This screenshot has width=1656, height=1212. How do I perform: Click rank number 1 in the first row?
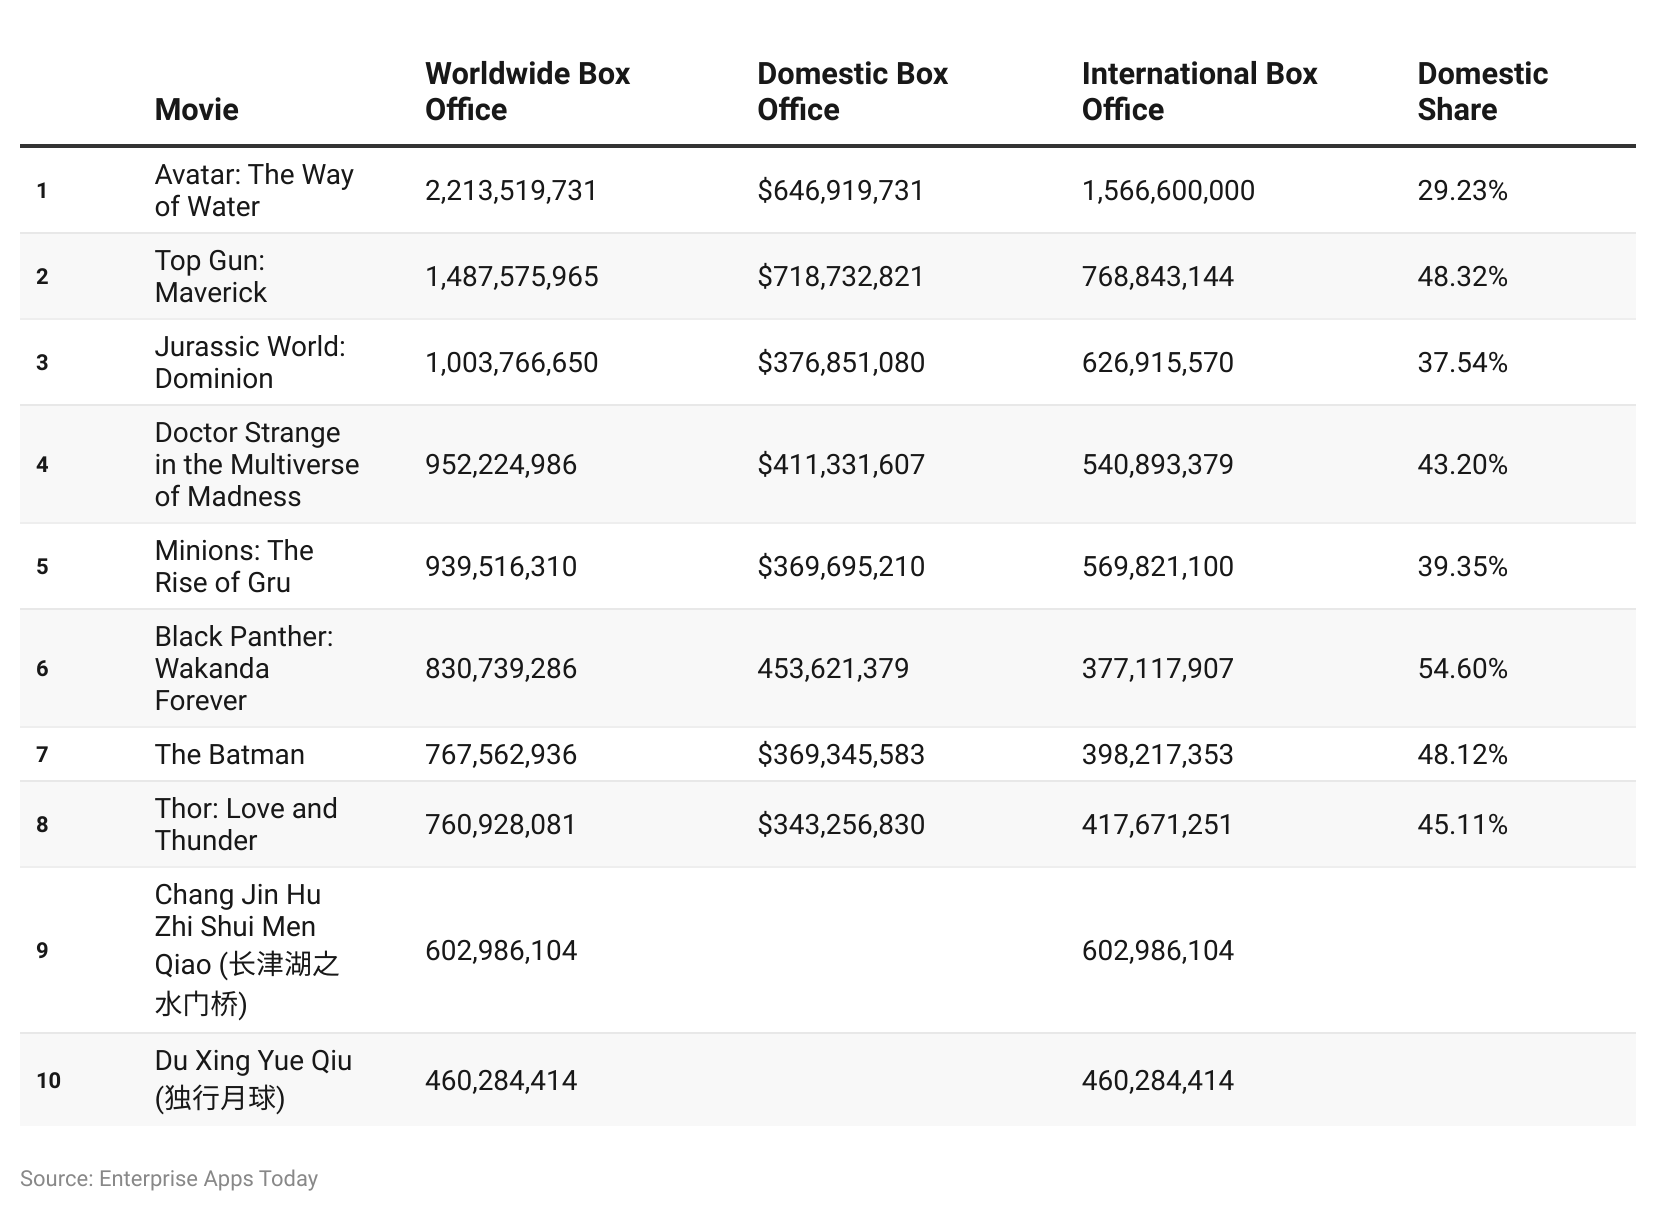pos(42,190)
